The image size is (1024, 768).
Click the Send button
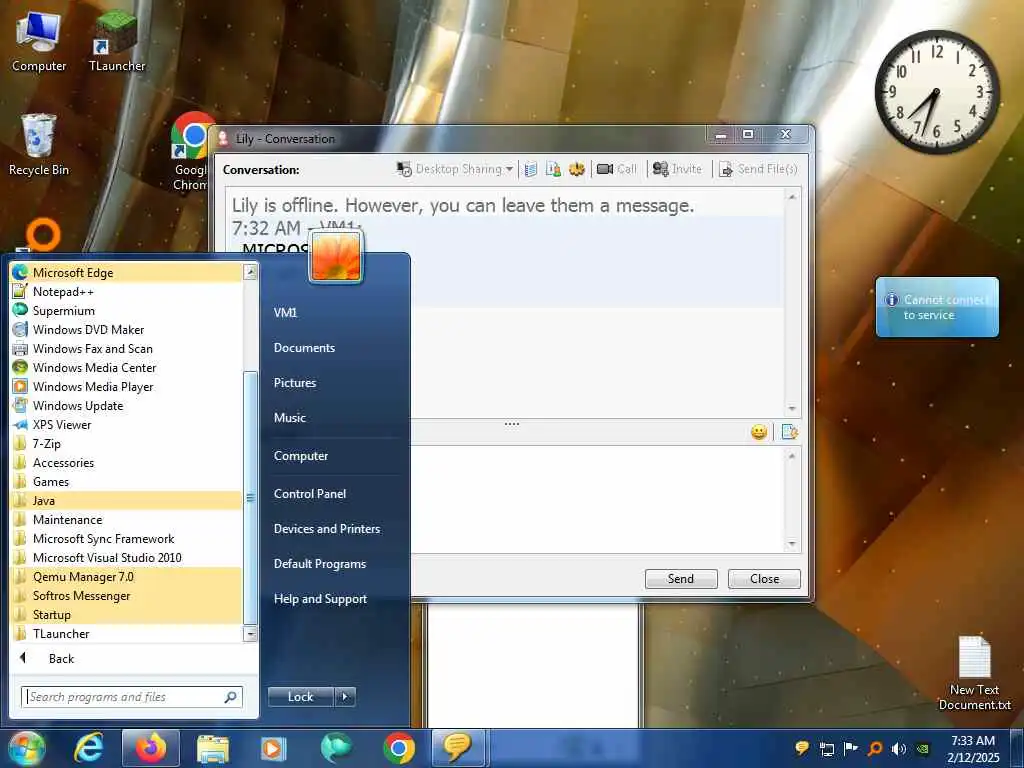pos(681,579)
